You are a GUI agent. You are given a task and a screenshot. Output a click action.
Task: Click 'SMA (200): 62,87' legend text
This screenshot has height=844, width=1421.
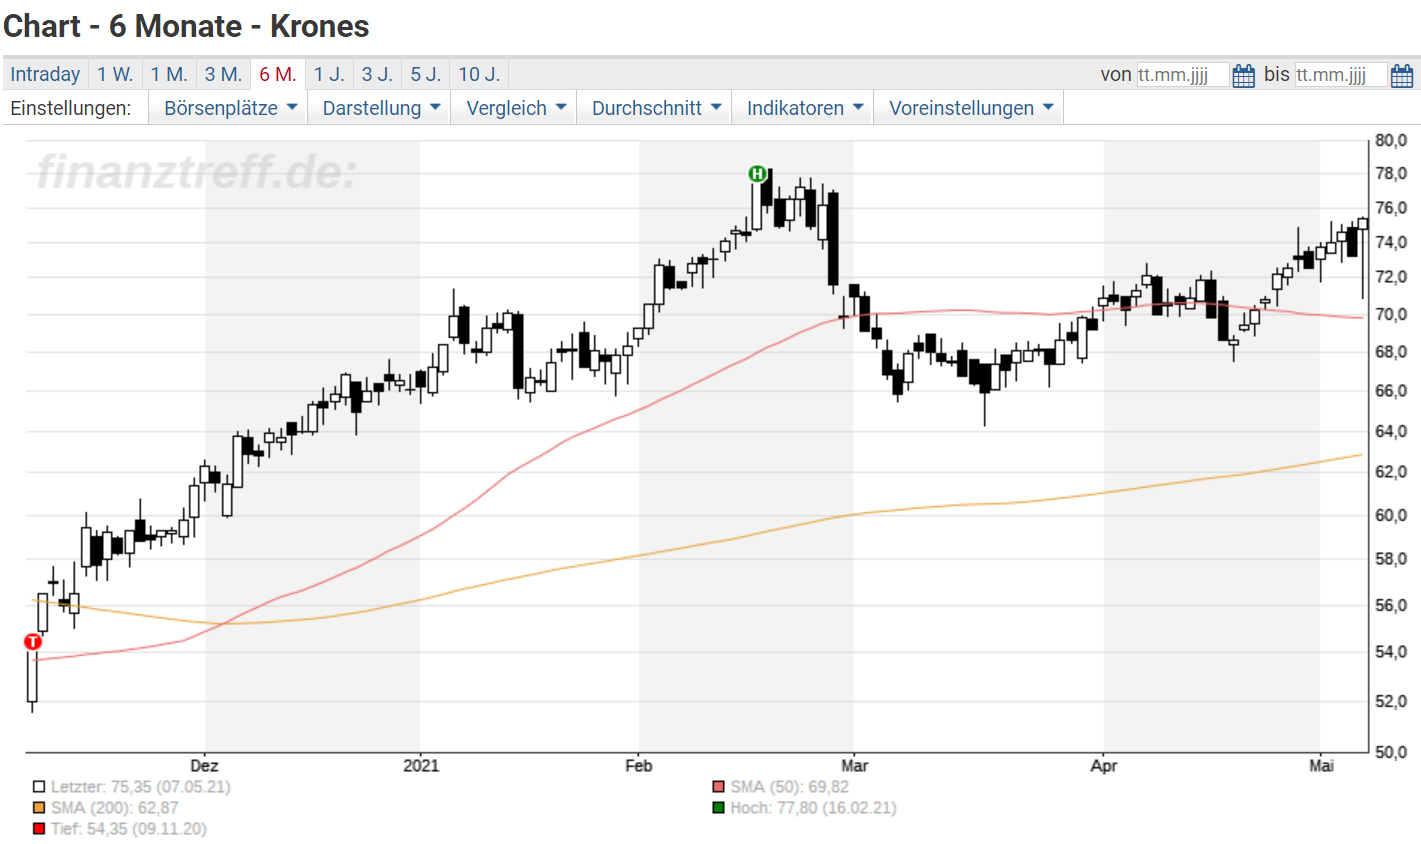coord(115,808)
